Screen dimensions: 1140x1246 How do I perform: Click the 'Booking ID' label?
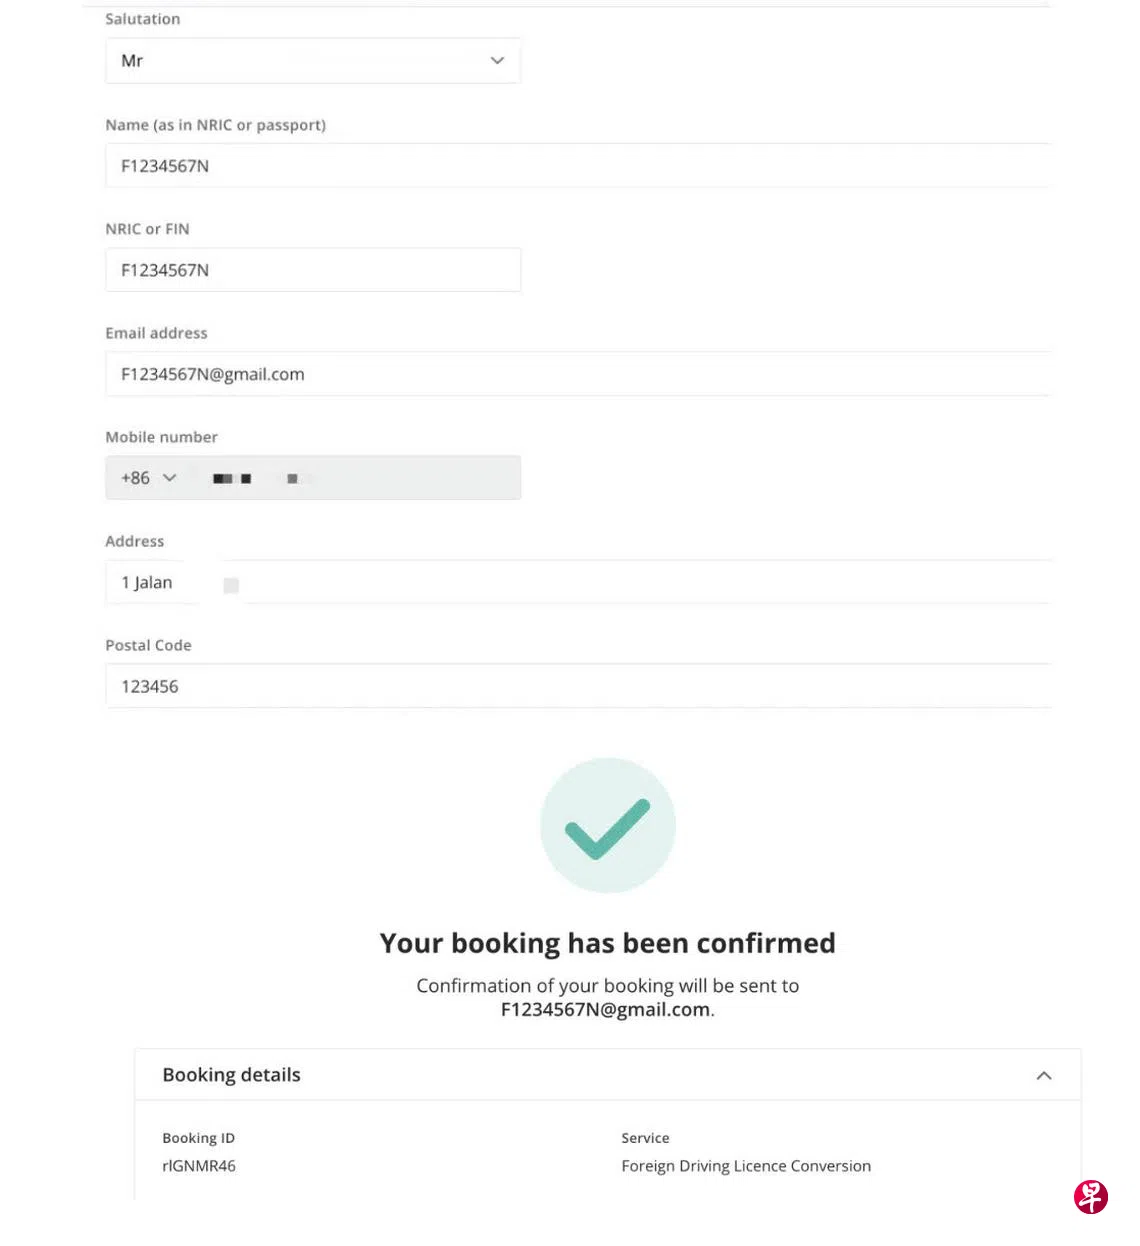198,1138
